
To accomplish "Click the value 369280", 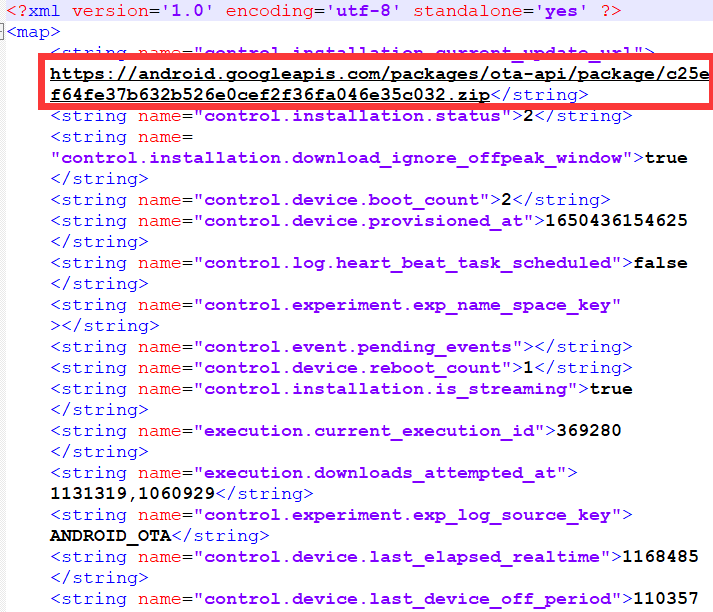I will click(588, 431).
